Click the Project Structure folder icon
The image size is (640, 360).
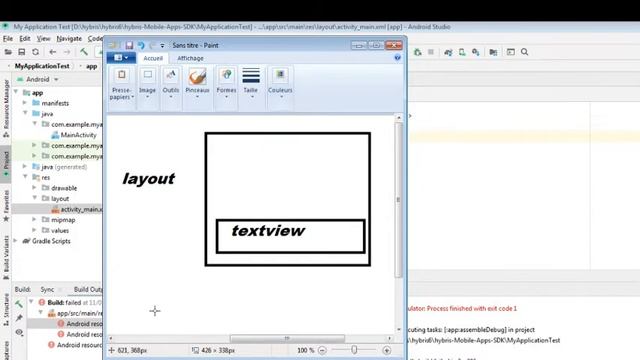coord(493,52)
